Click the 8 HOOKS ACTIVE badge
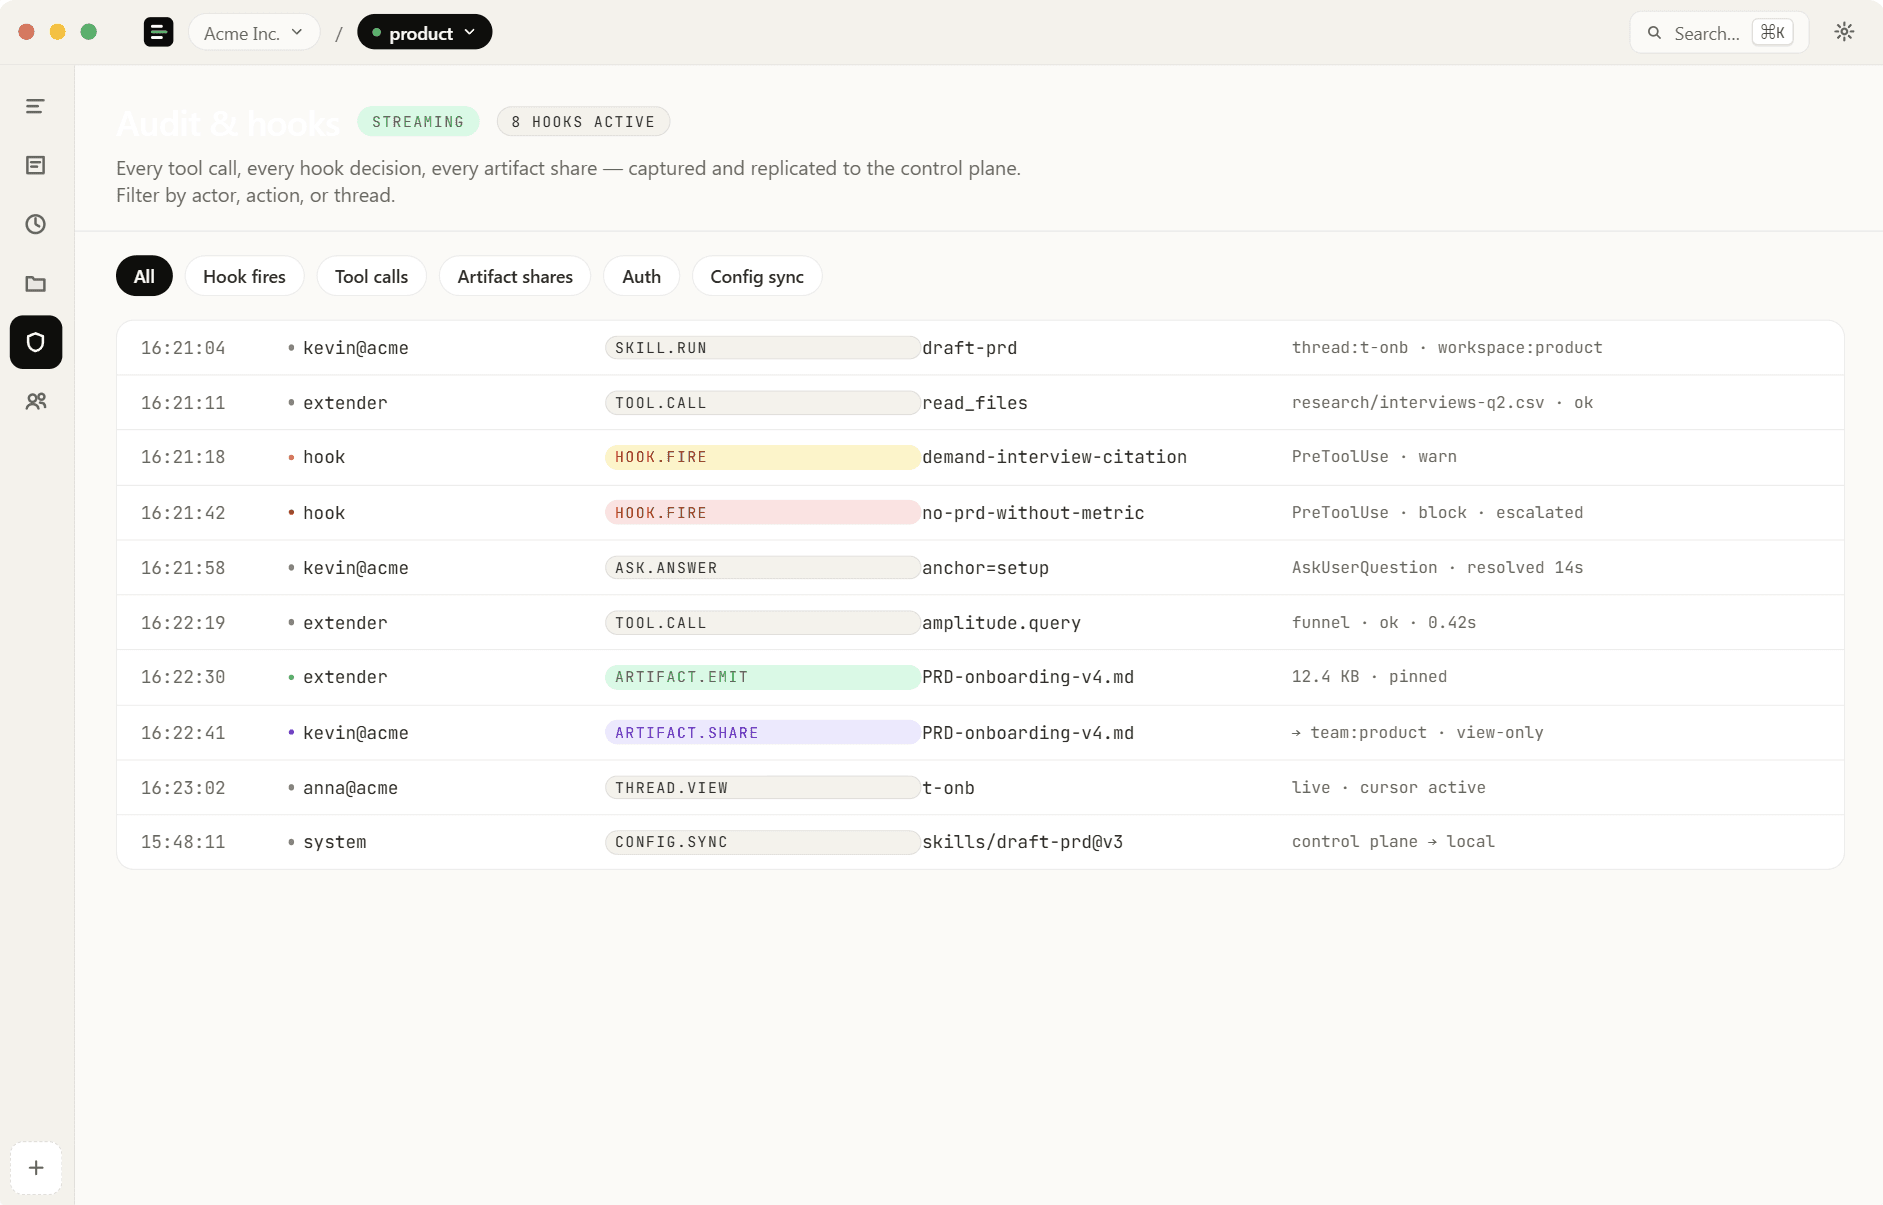 click(x=583, y=122)
